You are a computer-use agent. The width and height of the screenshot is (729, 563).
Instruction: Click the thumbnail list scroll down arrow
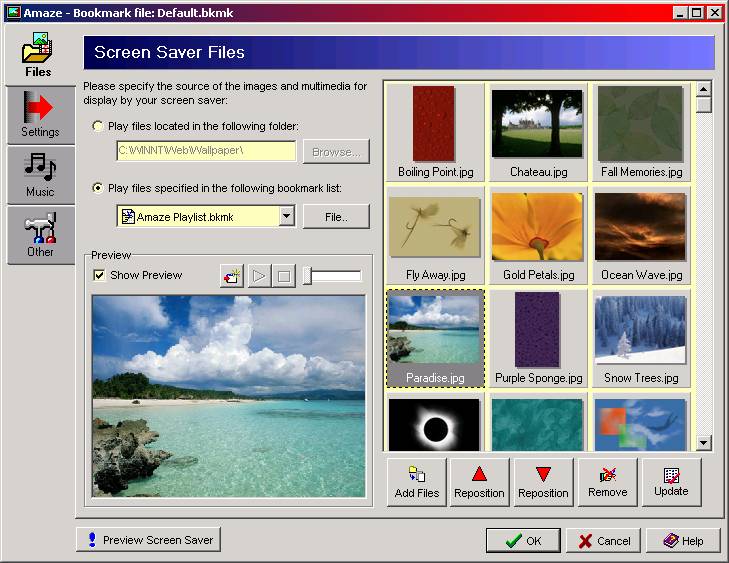click(x=703, y=443)
